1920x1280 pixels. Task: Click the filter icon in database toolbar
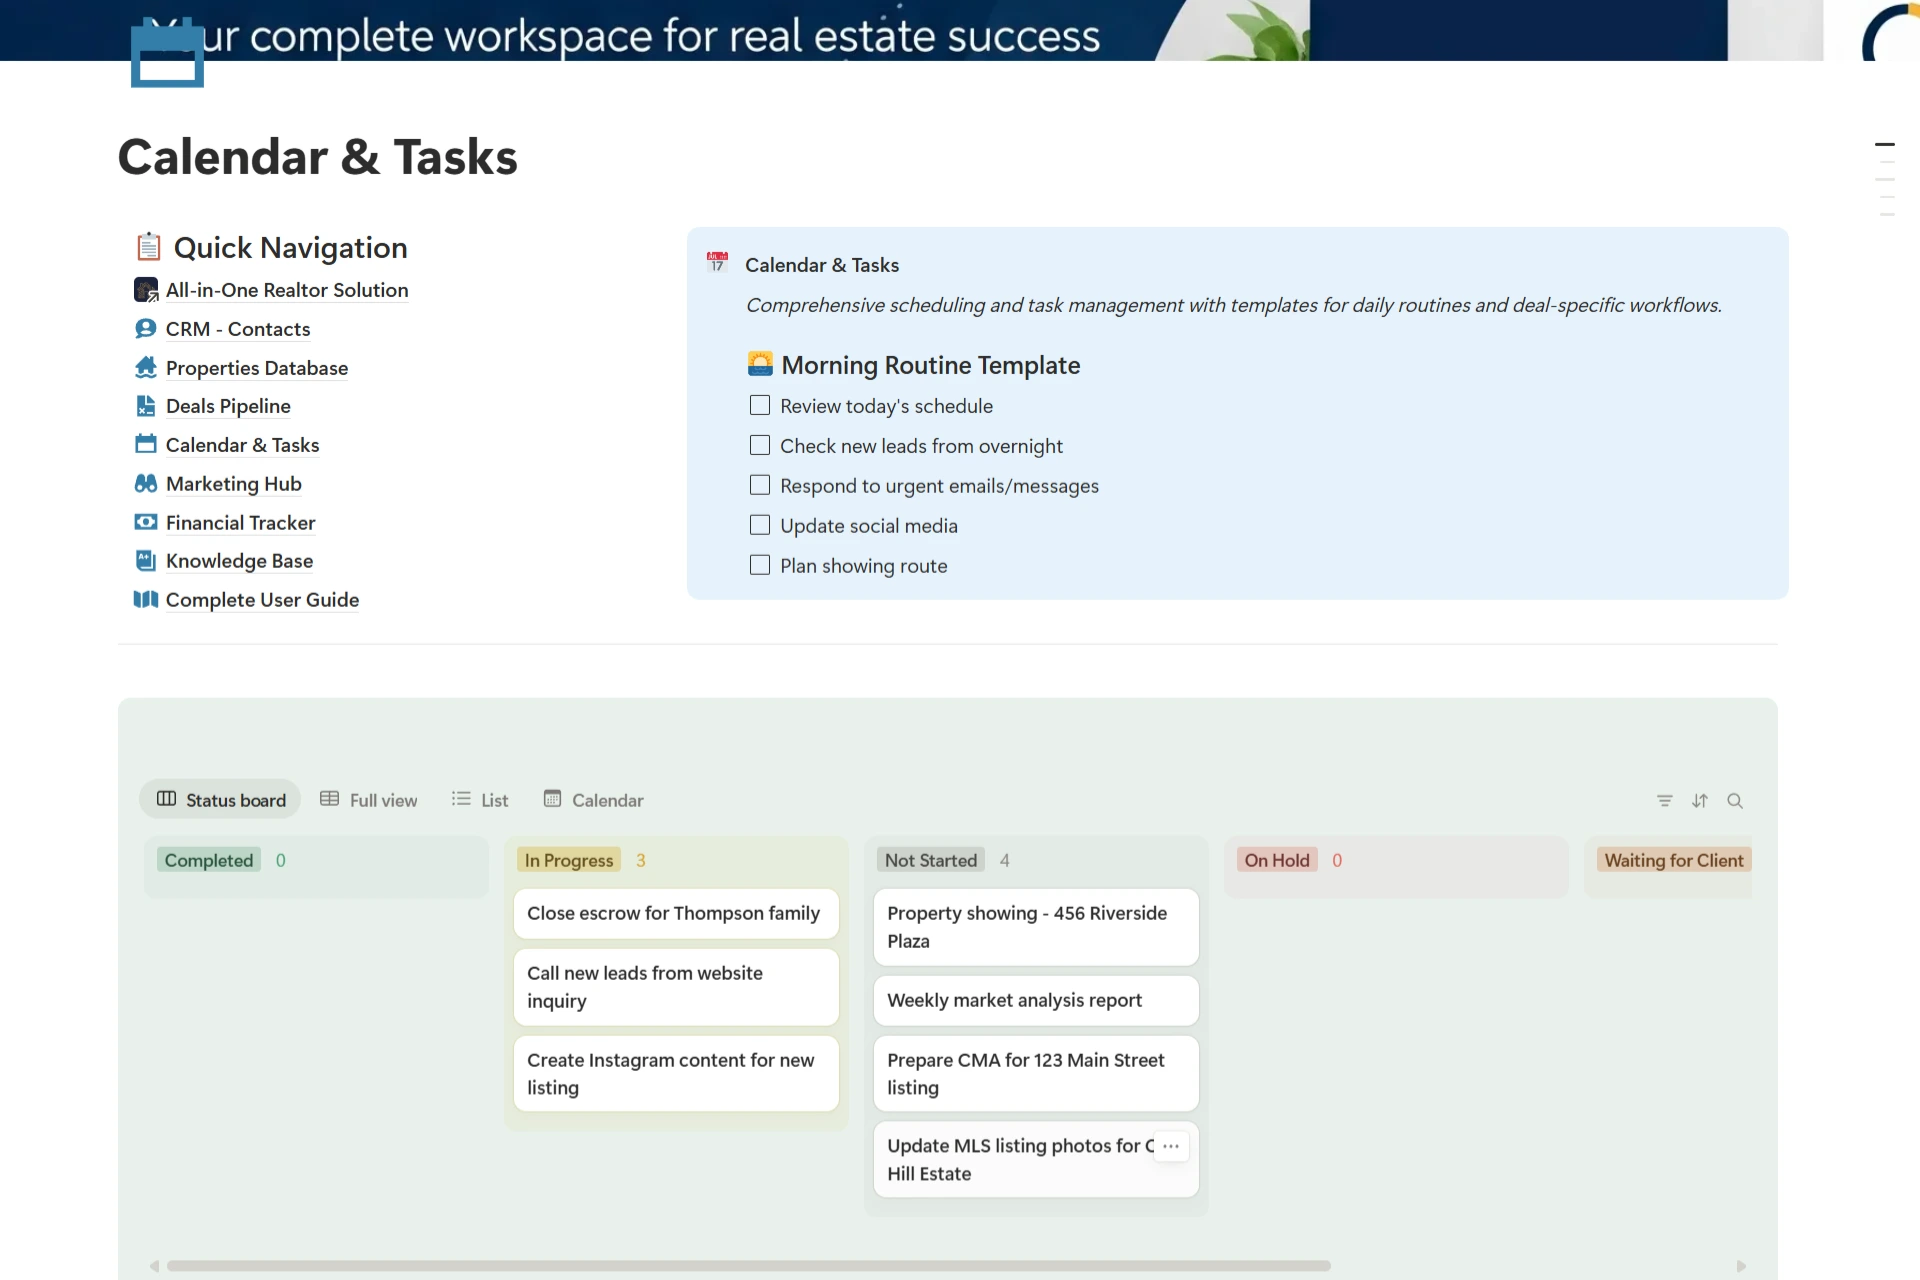click(1664, 801)
